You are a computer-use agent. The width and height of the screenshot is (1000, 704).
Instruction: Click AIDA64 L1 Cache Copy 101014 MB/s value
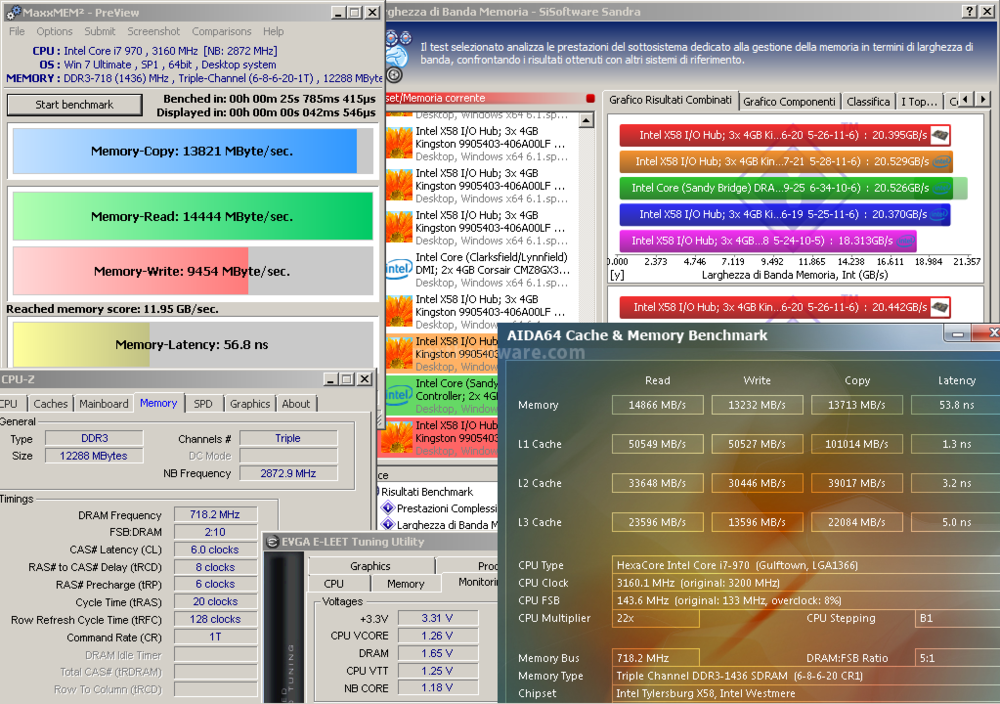[x=857, y=444]
